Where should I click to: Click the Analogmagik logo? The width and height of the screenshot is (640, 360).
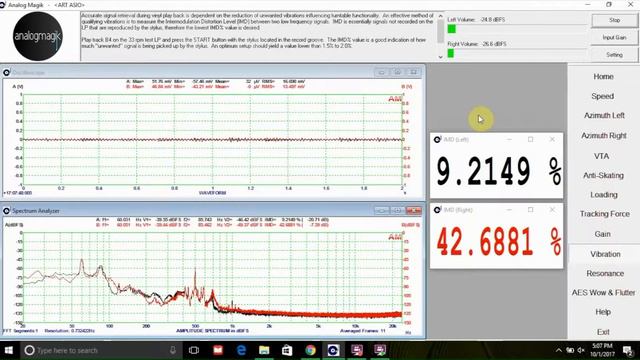click(38, 36)
